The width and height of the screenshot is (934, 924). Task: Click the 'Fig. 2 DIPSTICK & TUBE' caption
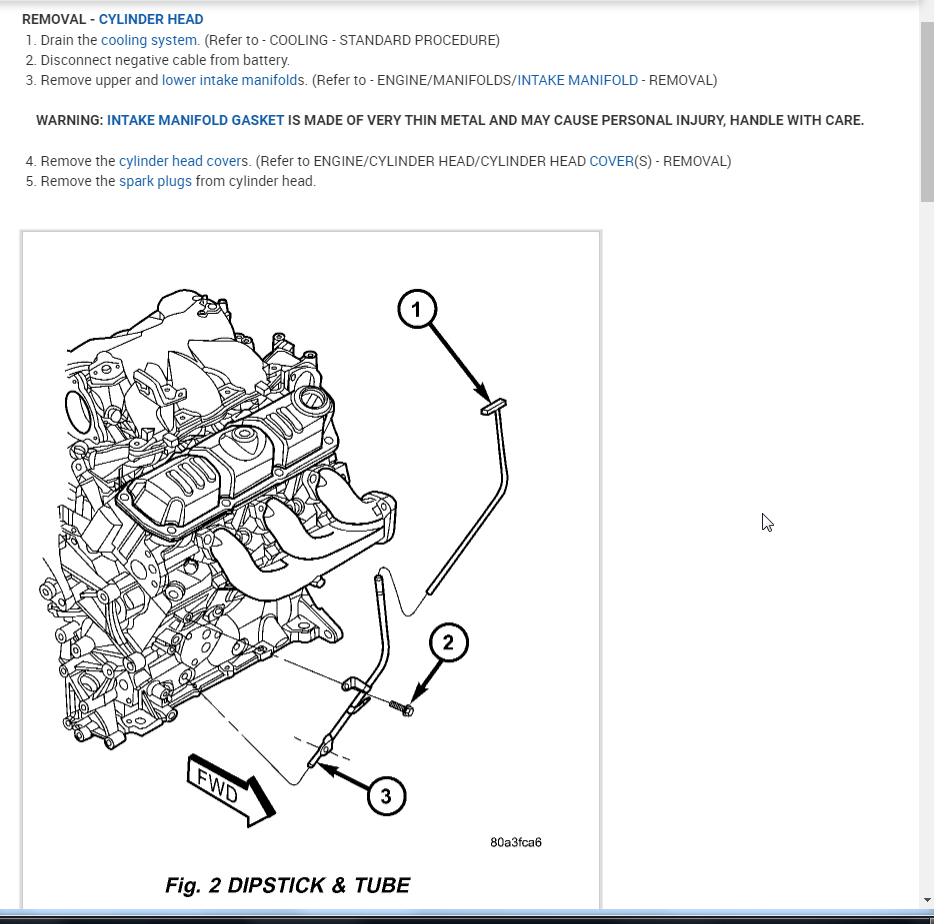click(x=287, y=885)
